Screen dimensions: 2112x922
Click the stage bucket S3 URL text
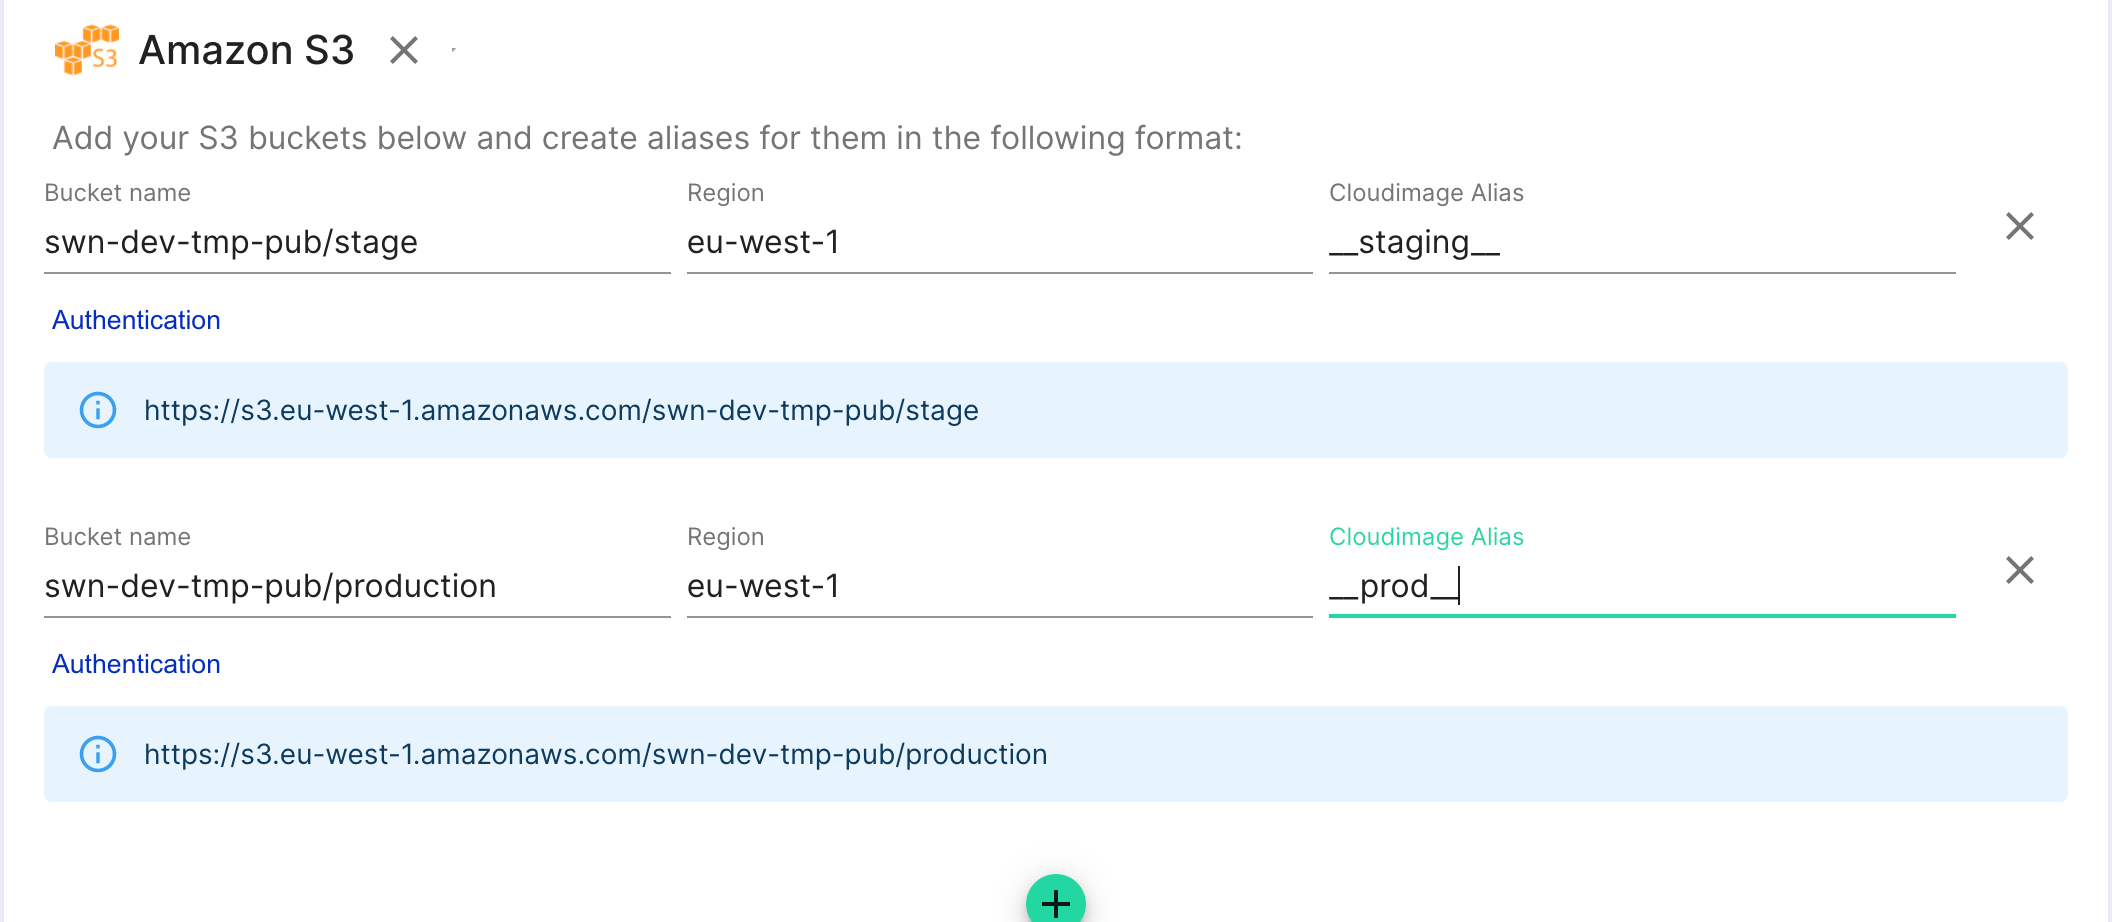[x=561, y=410]
